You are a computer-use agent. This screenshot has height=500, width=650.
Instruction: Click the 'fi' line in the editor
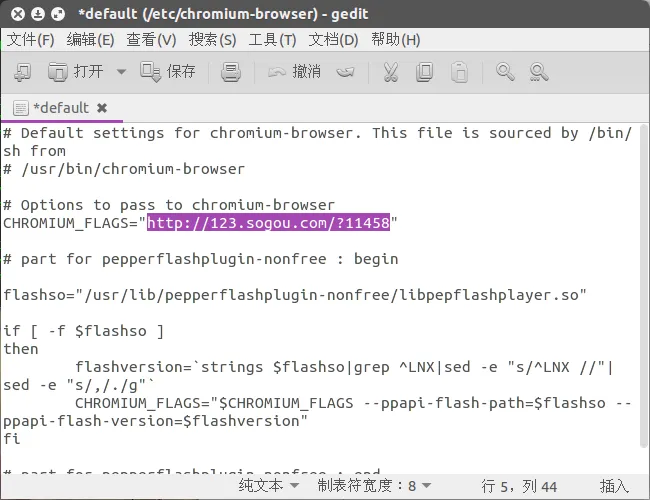[12, 439]
